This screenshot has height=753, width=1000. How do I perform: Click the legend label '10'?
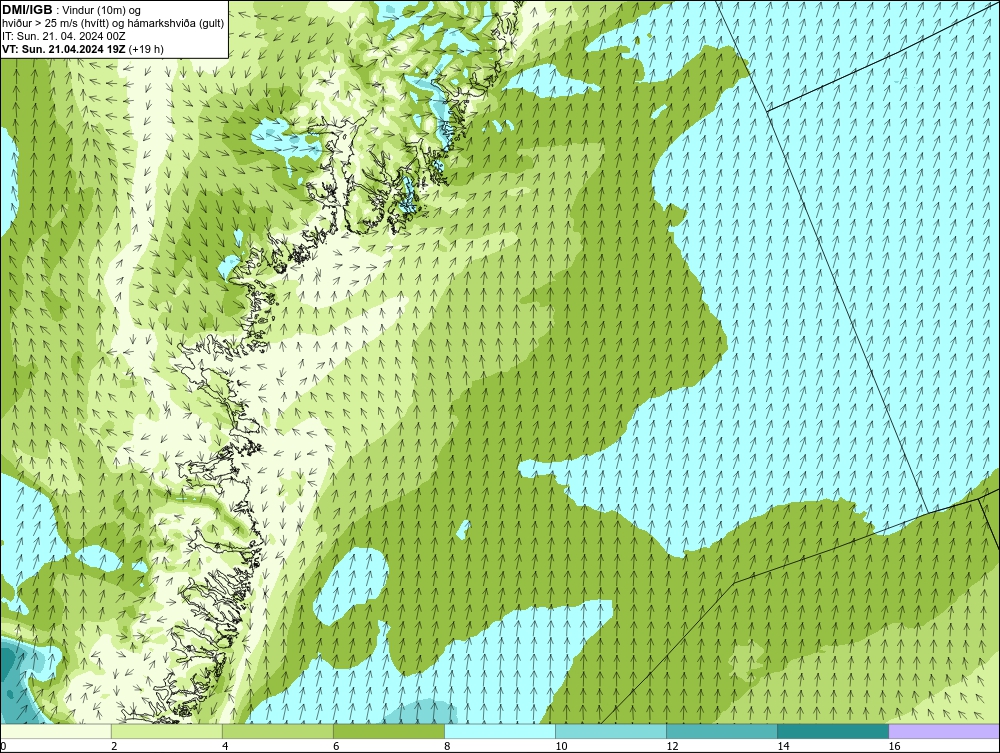(x=561, y=746)
